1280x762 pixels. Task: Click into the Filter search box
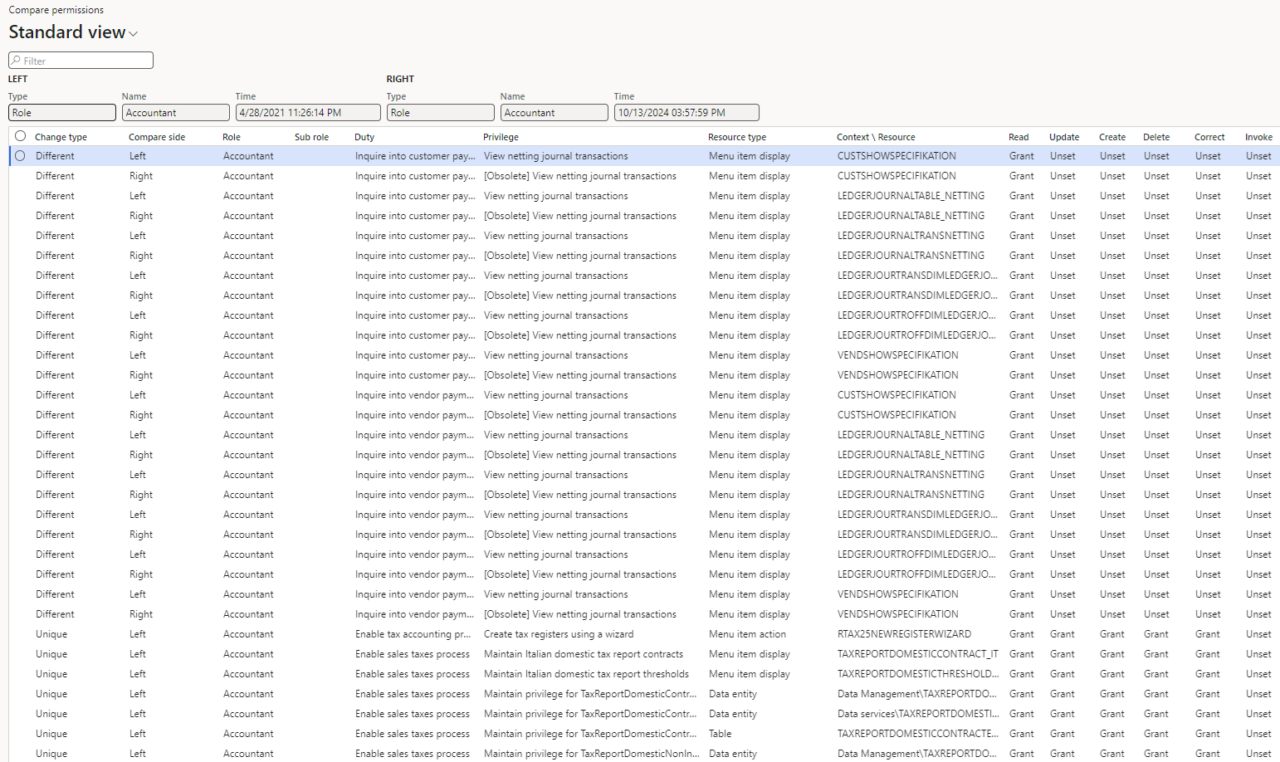click(81, 61)
